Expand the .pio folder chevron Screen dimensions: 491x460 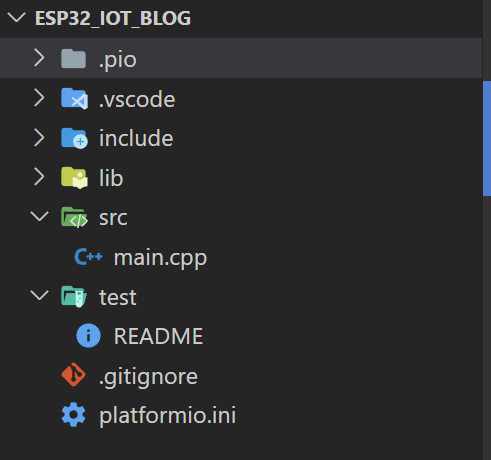[x=39, y=58]
